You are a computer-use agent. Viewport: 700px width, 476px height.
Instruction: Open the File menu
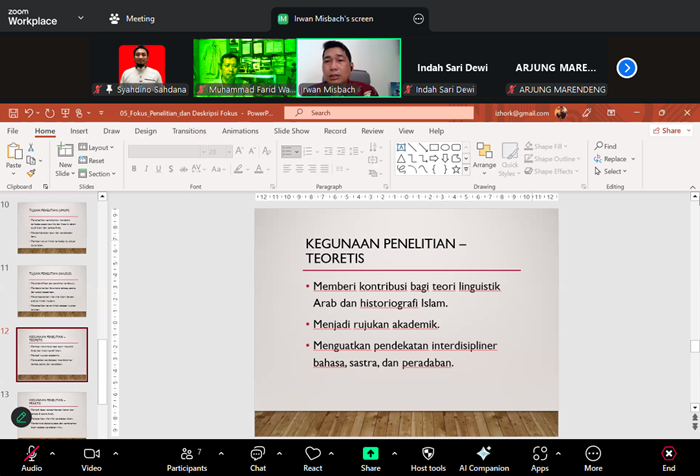(12, 131)
